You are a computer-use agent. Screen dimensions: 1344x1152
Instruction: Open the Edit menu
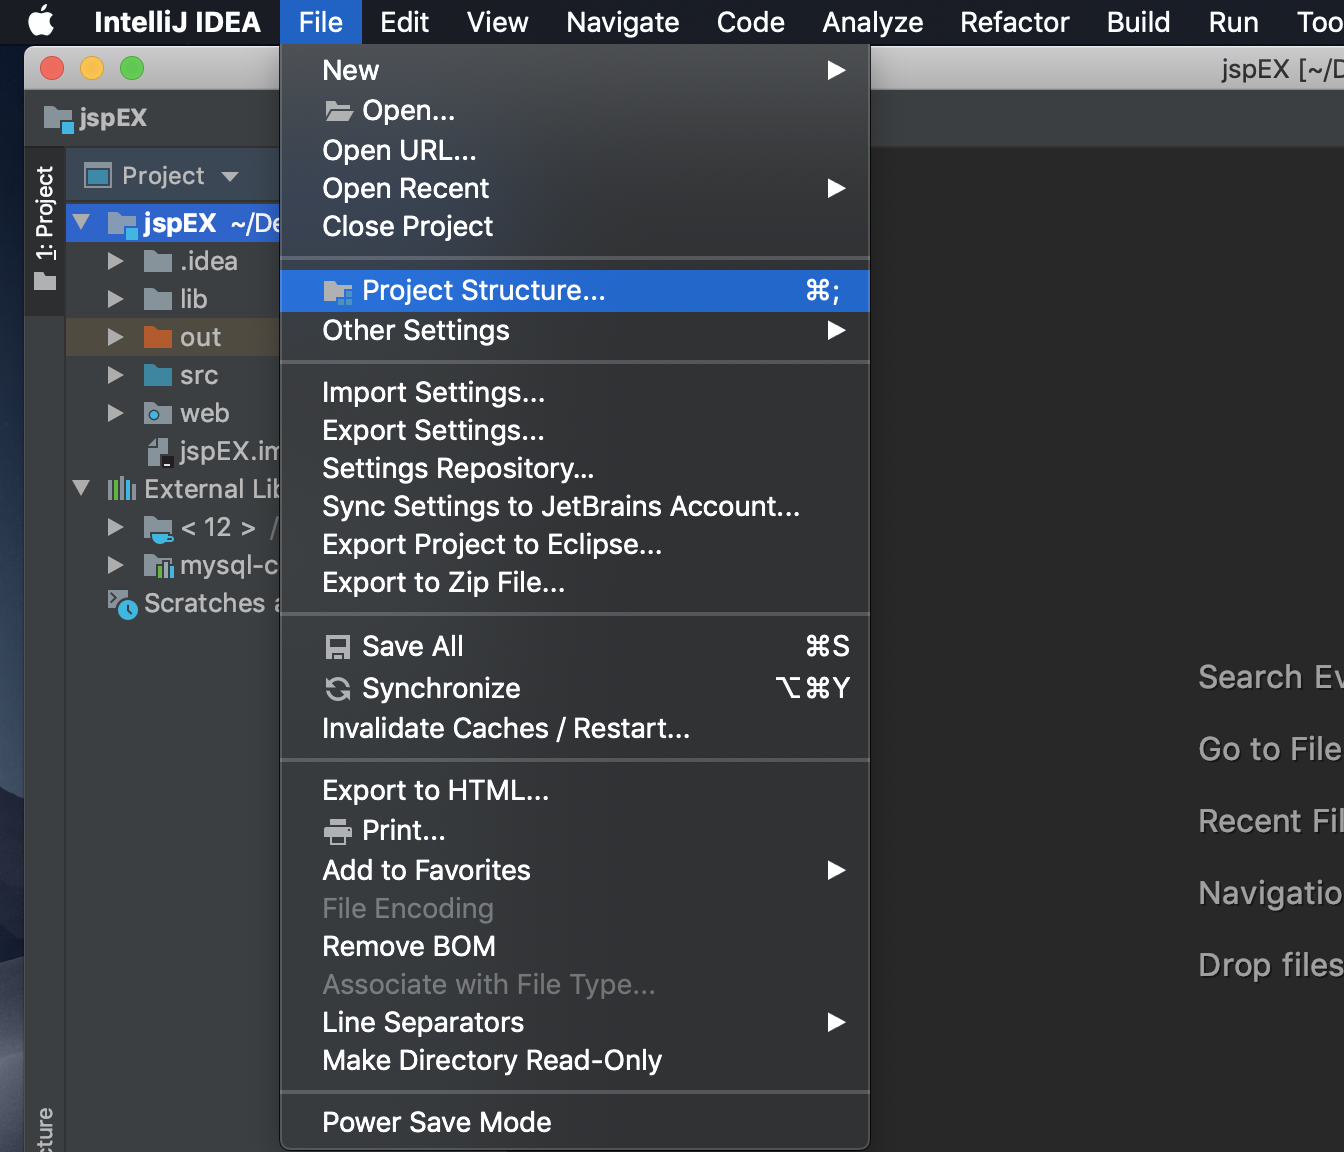(404, 22)
